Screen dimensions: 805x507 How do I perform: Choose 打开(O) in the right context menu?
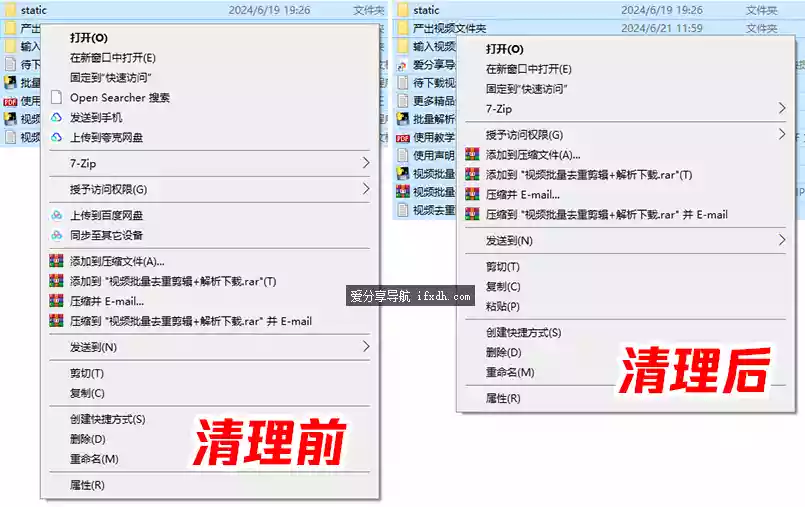tap(505, 49)
